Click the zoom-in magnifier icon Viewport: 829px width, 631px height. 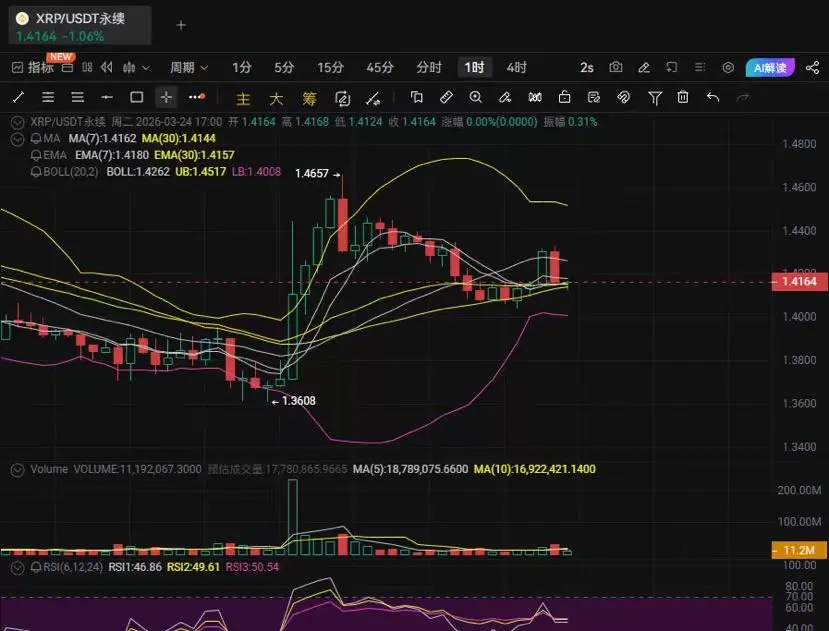point(476,97)
